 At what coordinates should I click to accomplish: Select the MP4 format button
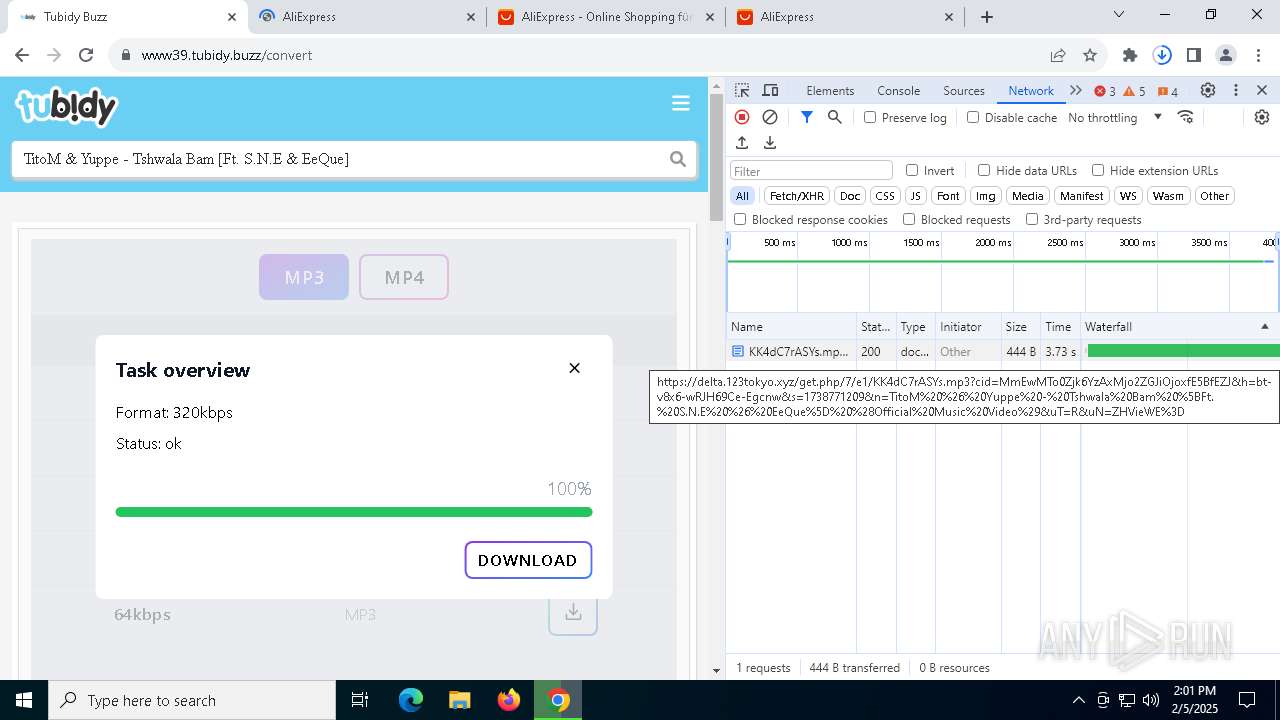[x=404, y=277]
